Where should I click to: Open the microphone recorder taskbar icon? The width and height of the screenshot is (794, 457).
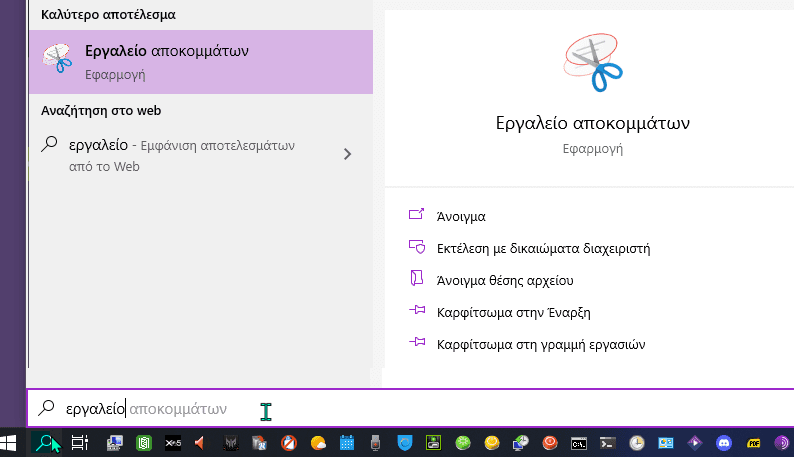[375, 443]
